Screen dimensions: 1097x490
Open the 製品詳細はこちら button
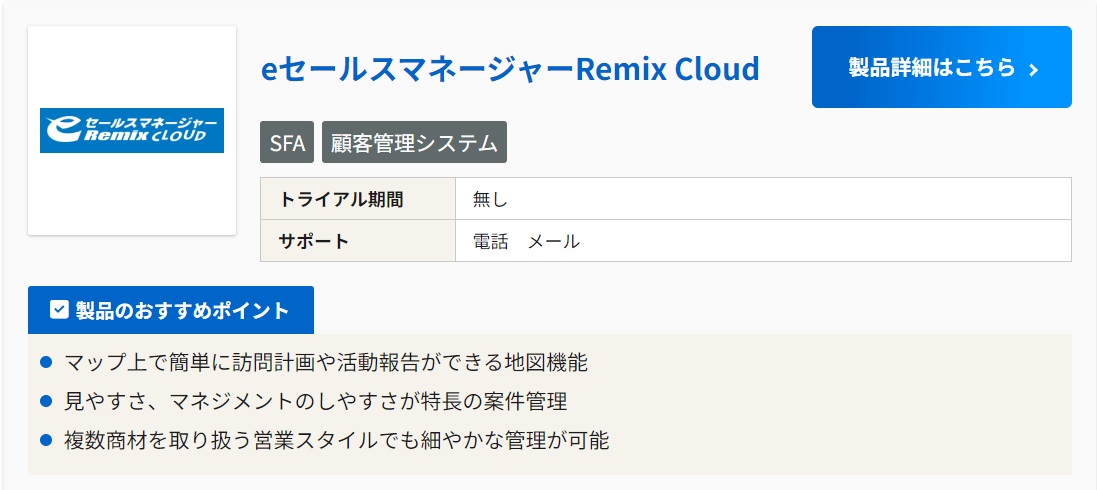pos(942,67)
